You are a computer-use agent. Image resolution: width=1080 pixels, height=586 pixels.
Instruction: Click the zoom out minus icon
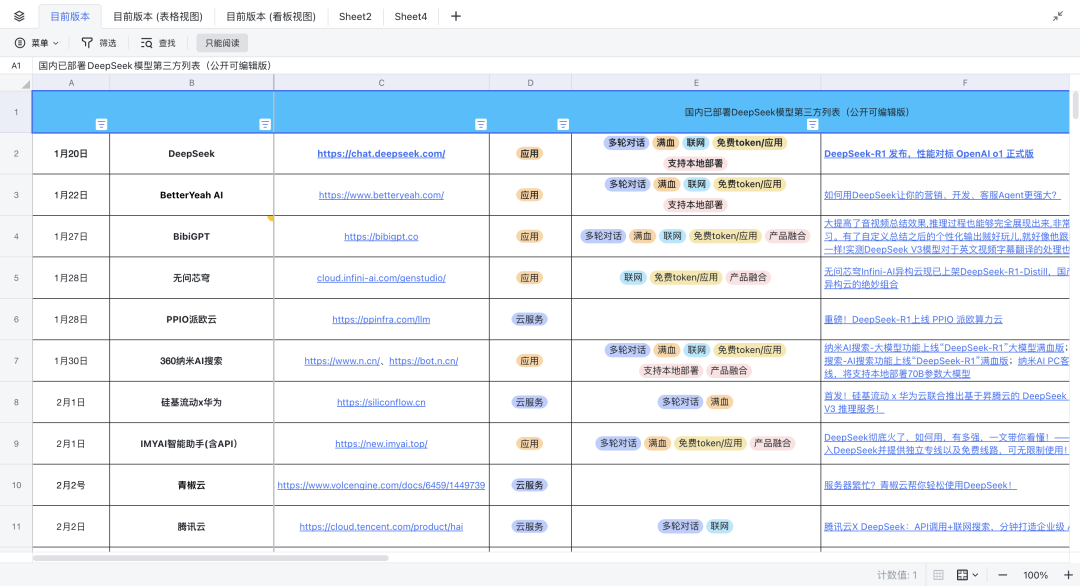[1003, 575]
